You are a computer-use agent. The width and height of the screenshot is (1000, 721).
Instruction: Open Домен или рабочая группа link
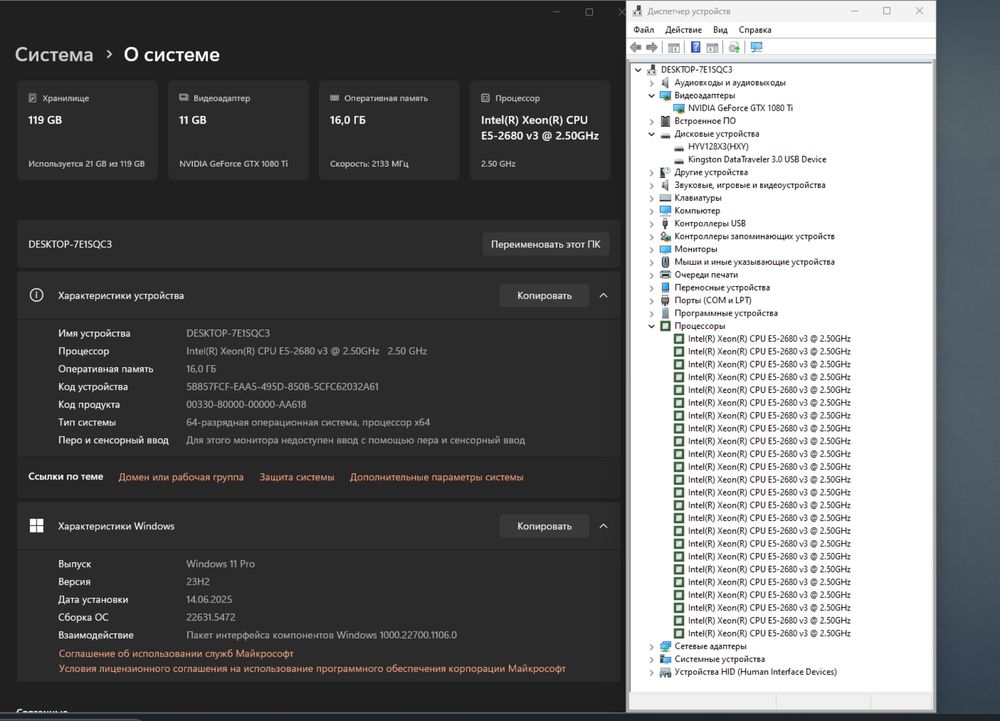pos(181,477)
